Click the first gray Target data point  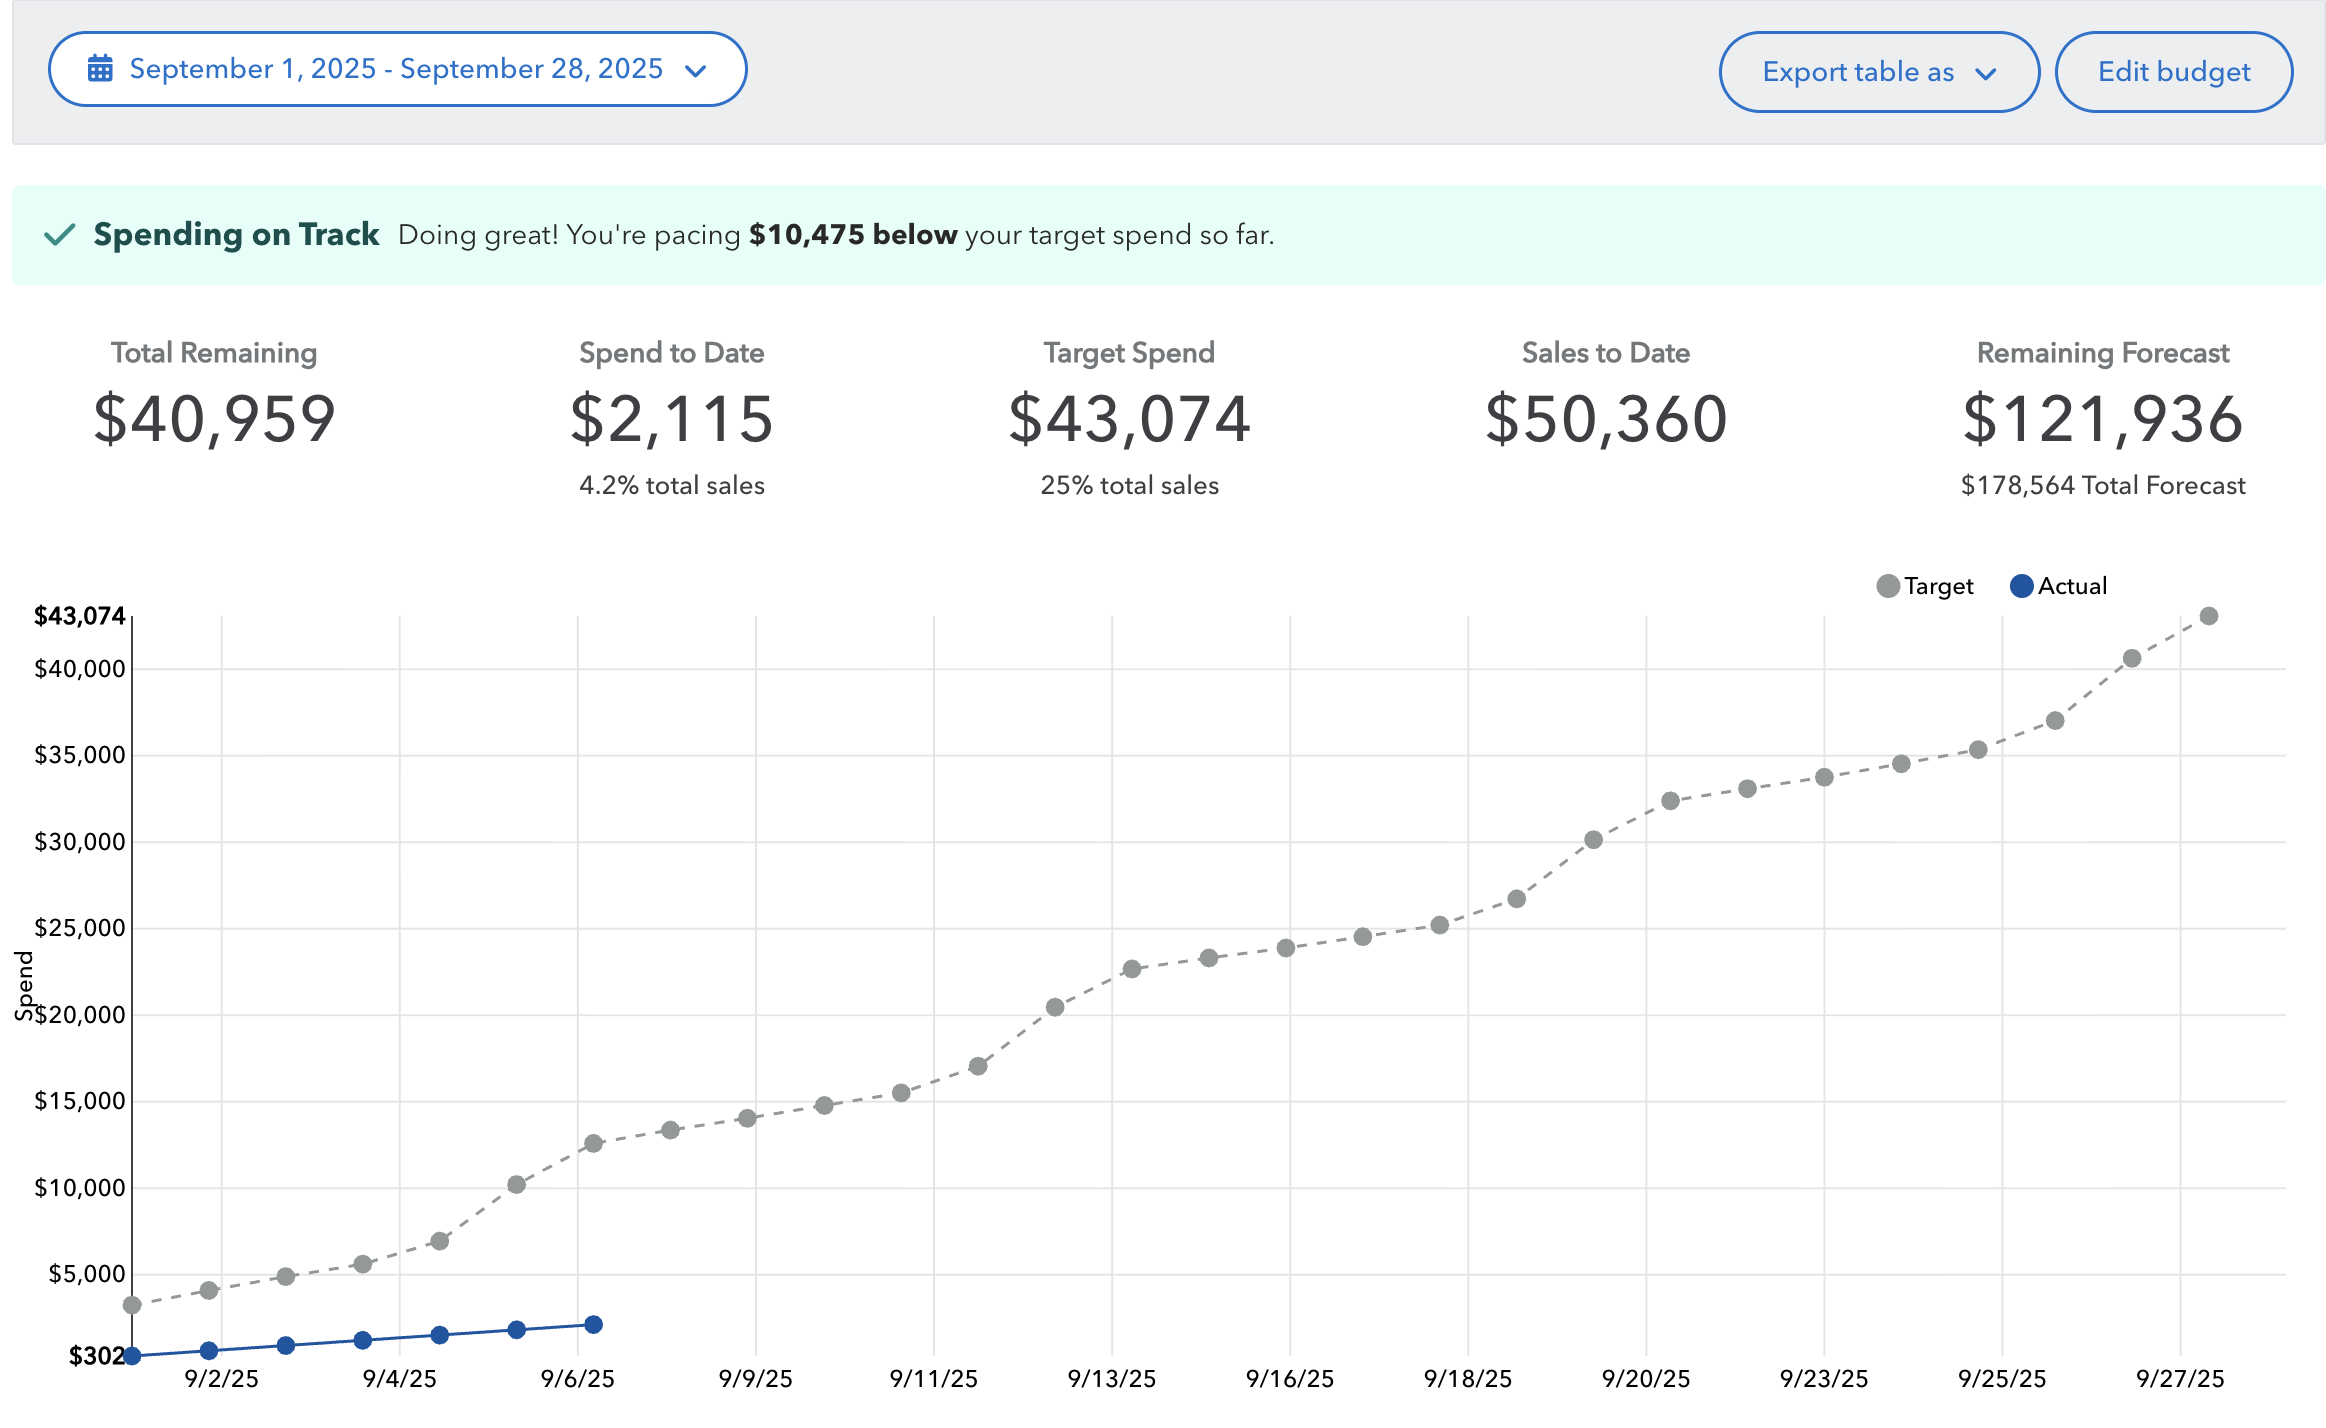pos(132,1305)
